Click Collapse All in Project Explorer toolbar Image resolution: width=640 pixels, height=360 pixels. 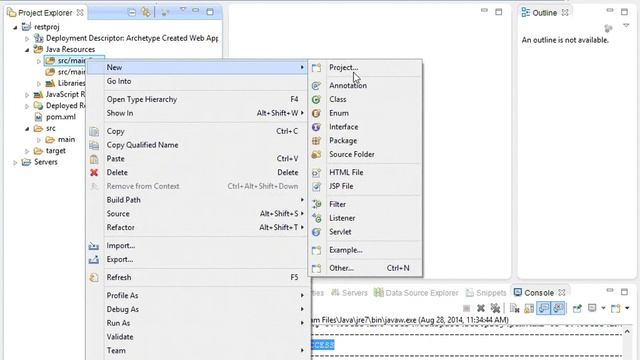[x=132, y=13]
